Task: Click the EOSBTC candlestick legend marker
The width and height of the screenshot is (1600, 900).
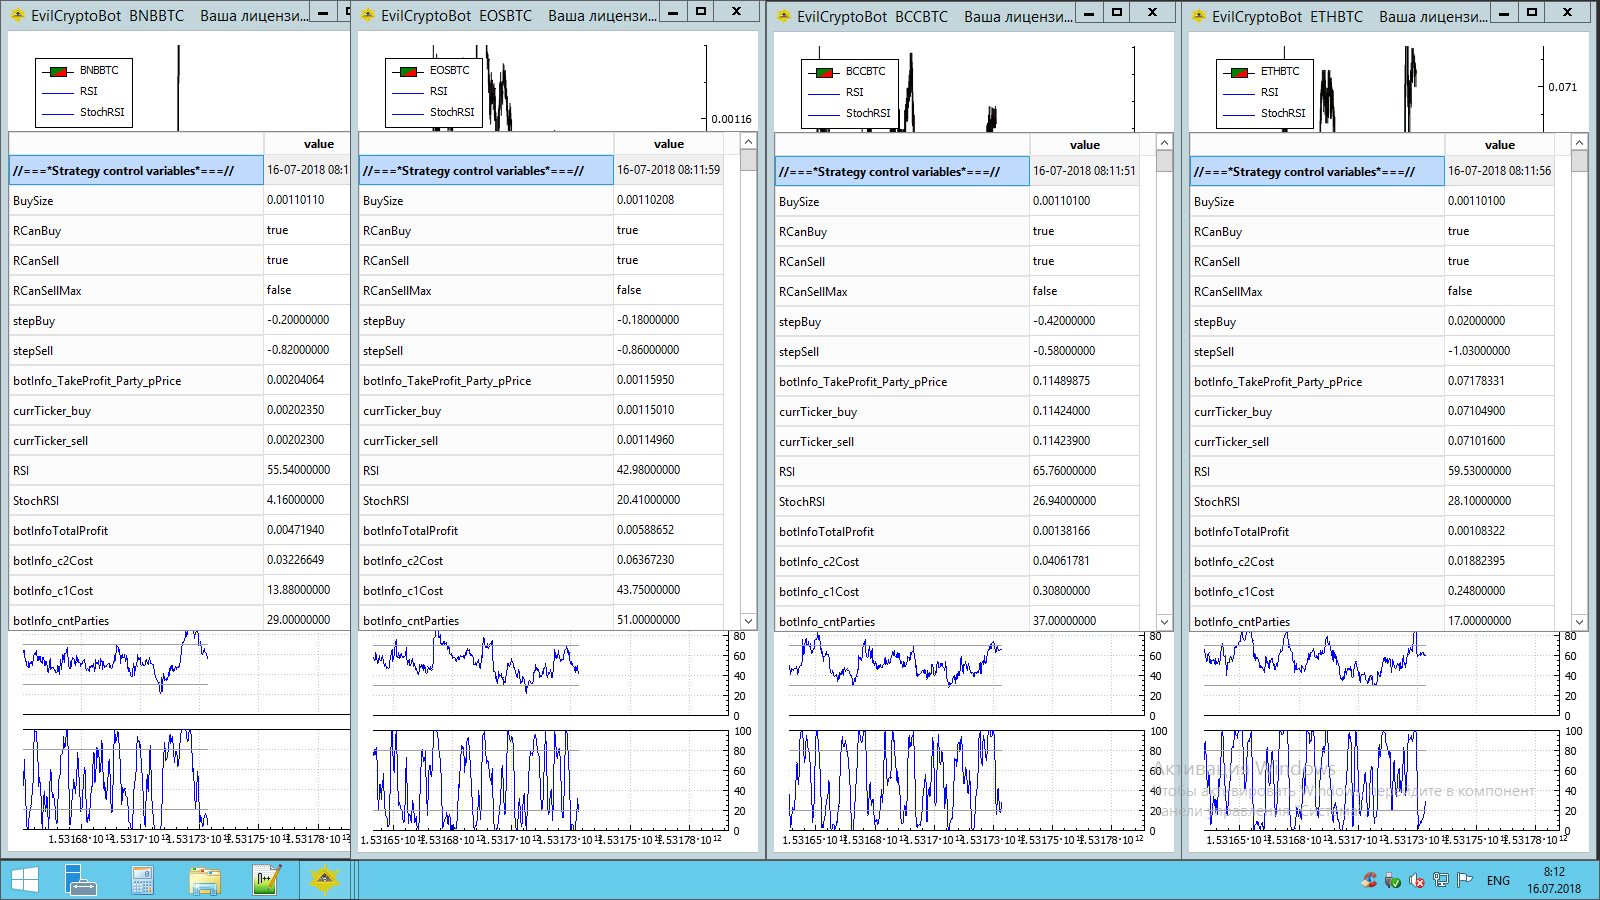Action: (408, 71)
